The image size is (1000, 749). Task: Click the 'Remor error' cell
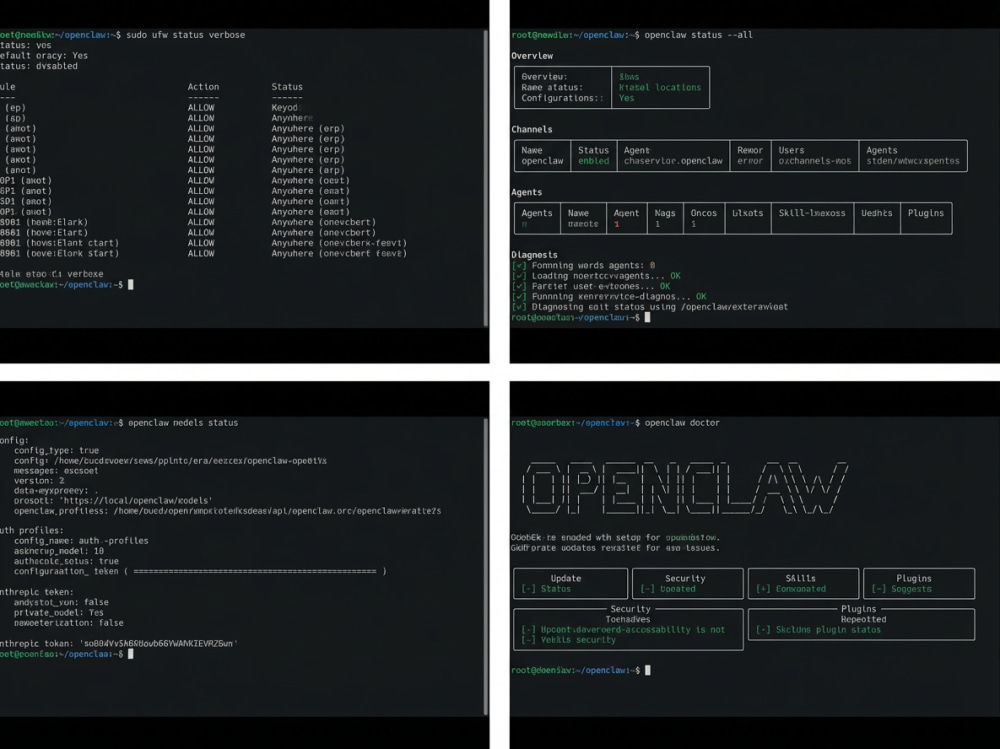[750, 156]
